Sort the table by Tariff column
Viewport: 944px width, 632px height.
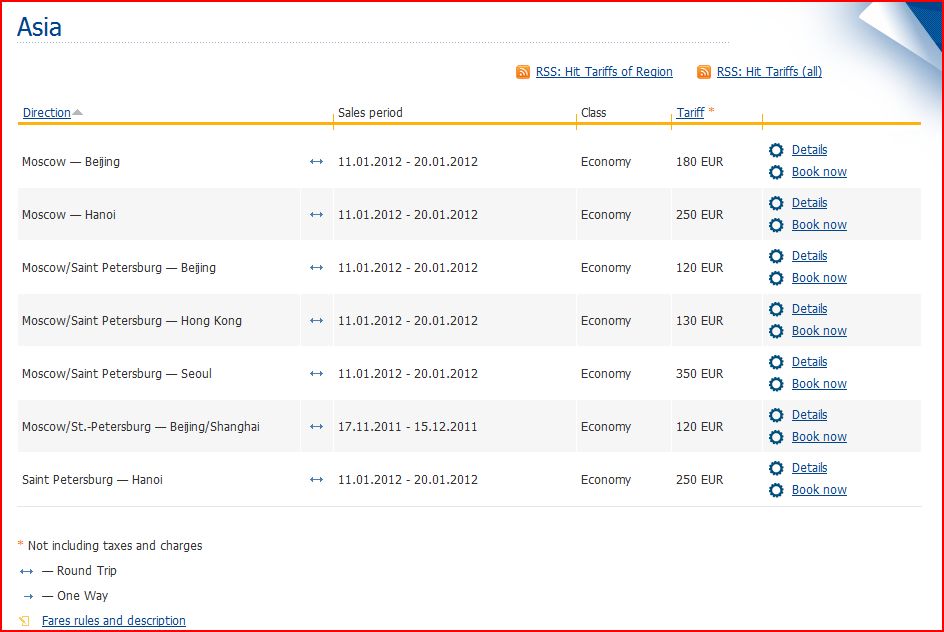pos(690,113)
